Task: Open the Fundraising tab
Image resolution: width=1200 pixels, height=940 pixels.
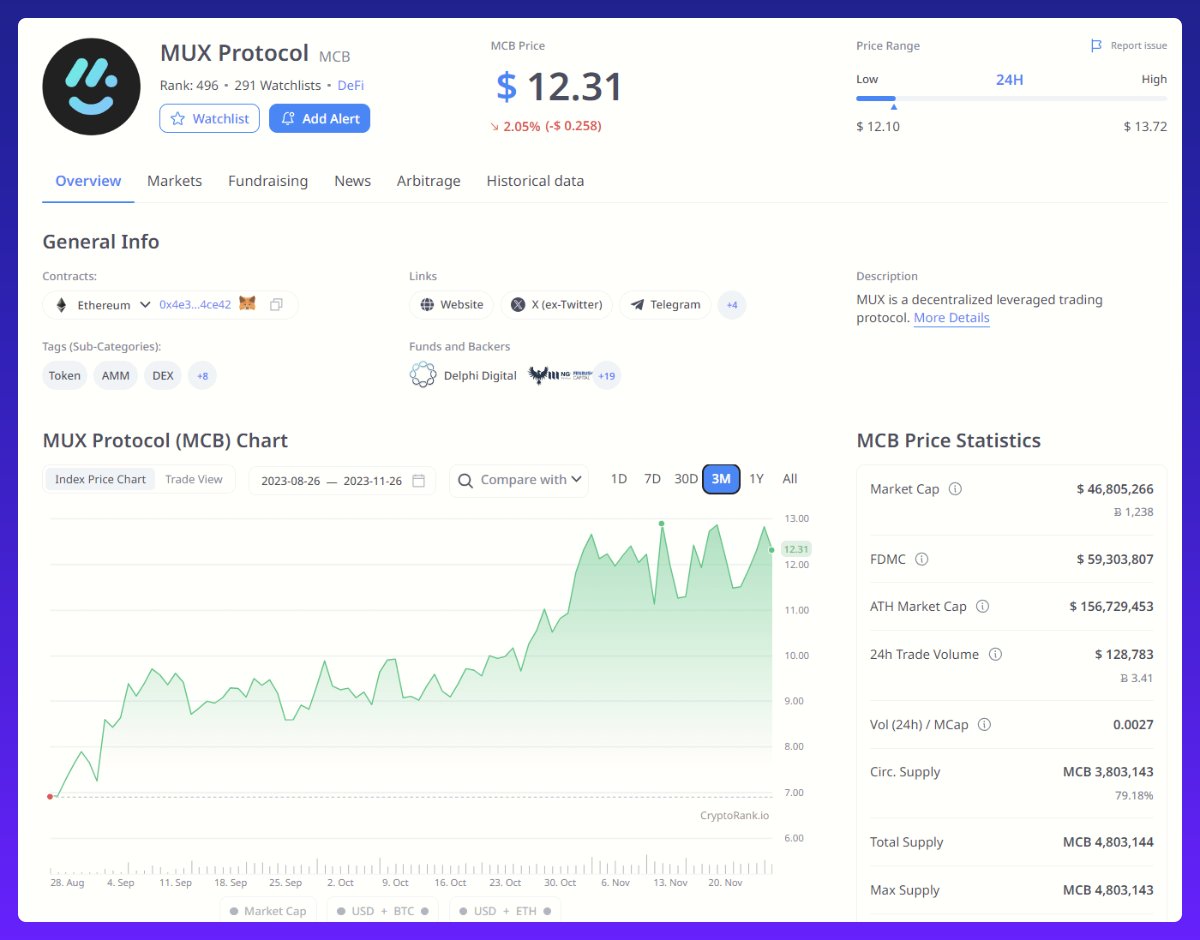Action: [268, 181]
